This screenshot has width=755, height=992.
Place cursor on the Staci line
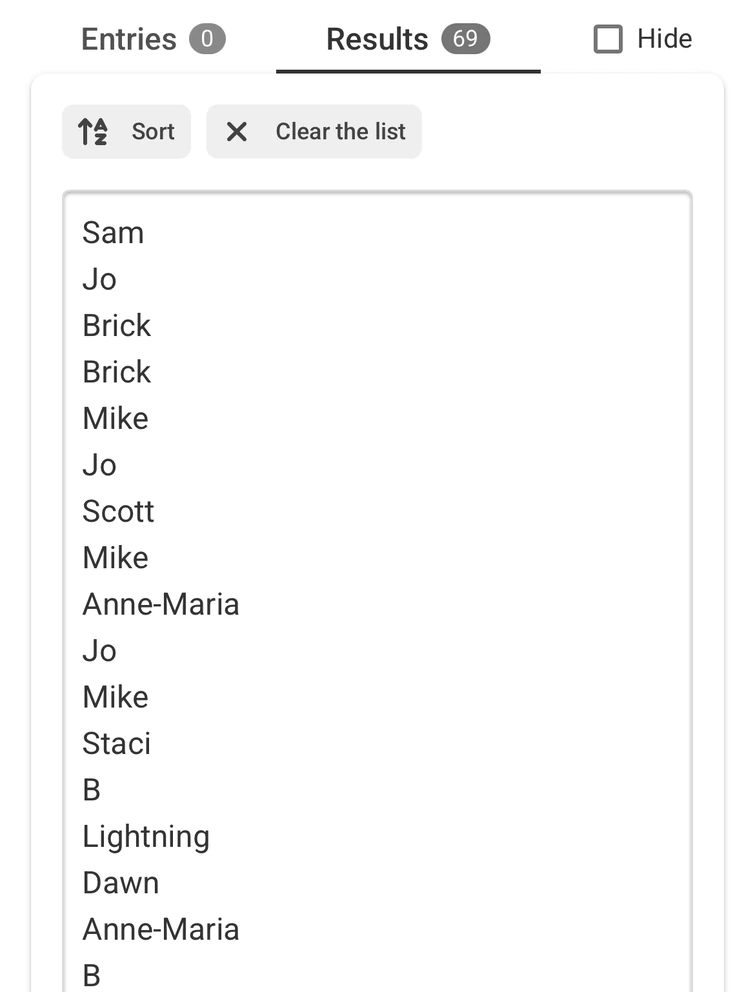pos(116,744)
